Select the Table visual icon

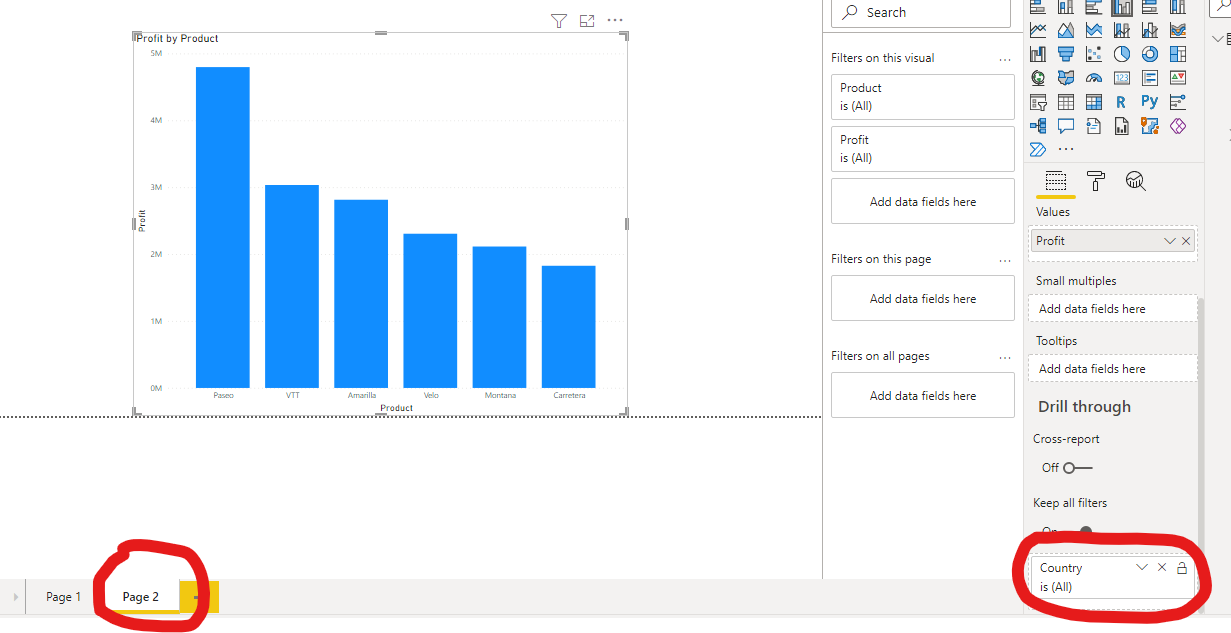point(1066,102)
